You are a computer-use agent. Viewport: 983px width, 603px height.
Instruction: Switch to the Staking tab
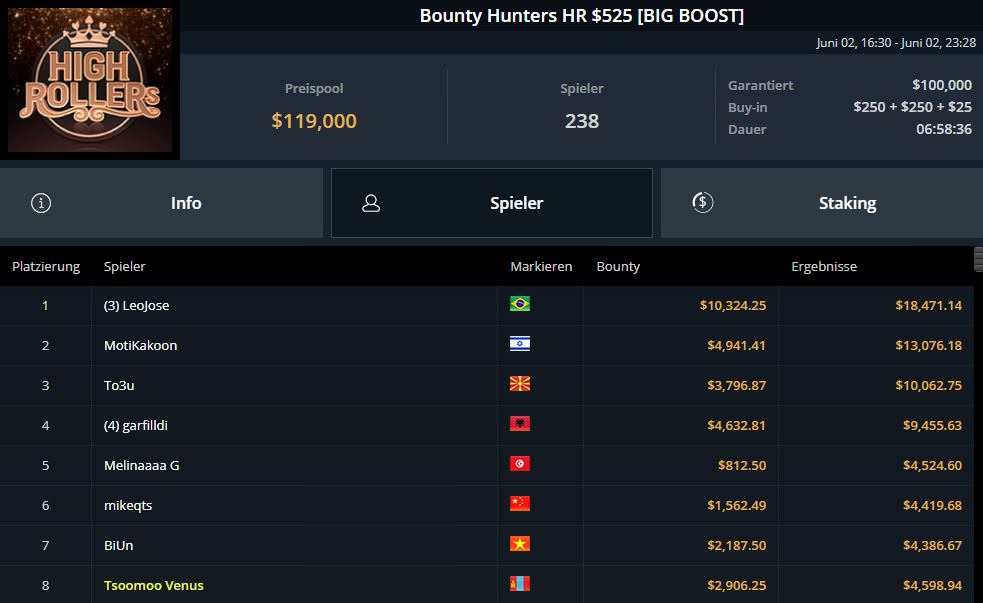[821, 203]
